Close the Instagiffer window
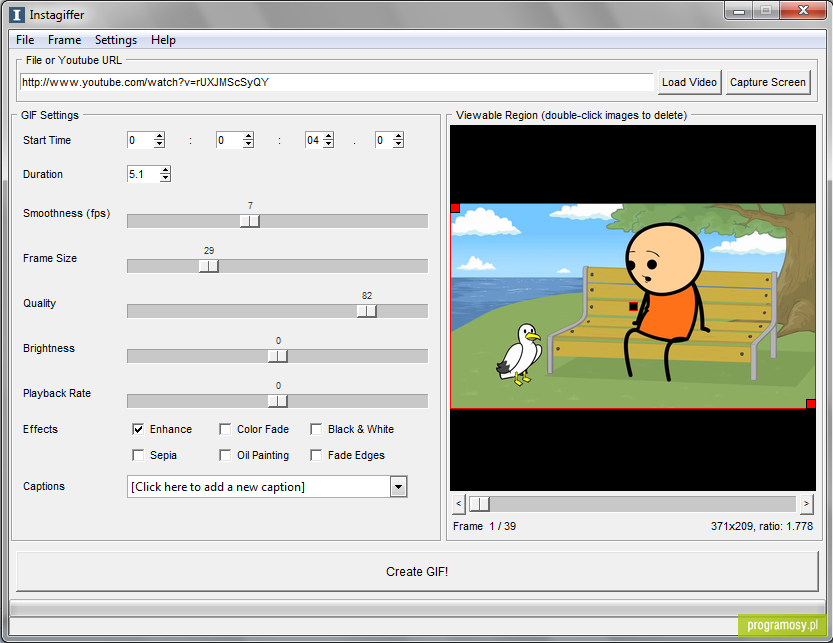The image size is (833, 643). (803, 11)
